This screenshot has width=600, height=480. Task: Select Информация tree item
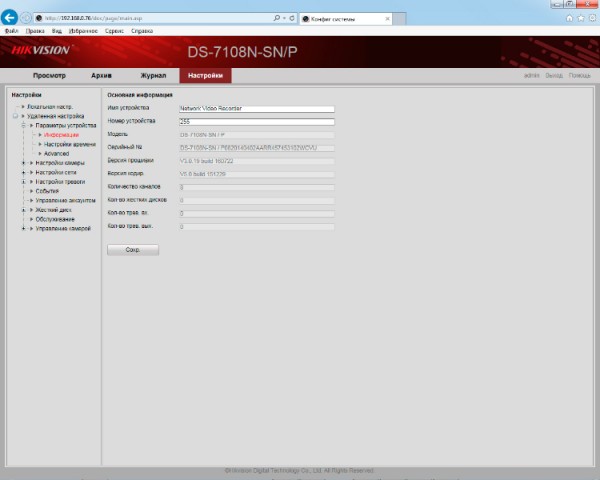(61, 135)
